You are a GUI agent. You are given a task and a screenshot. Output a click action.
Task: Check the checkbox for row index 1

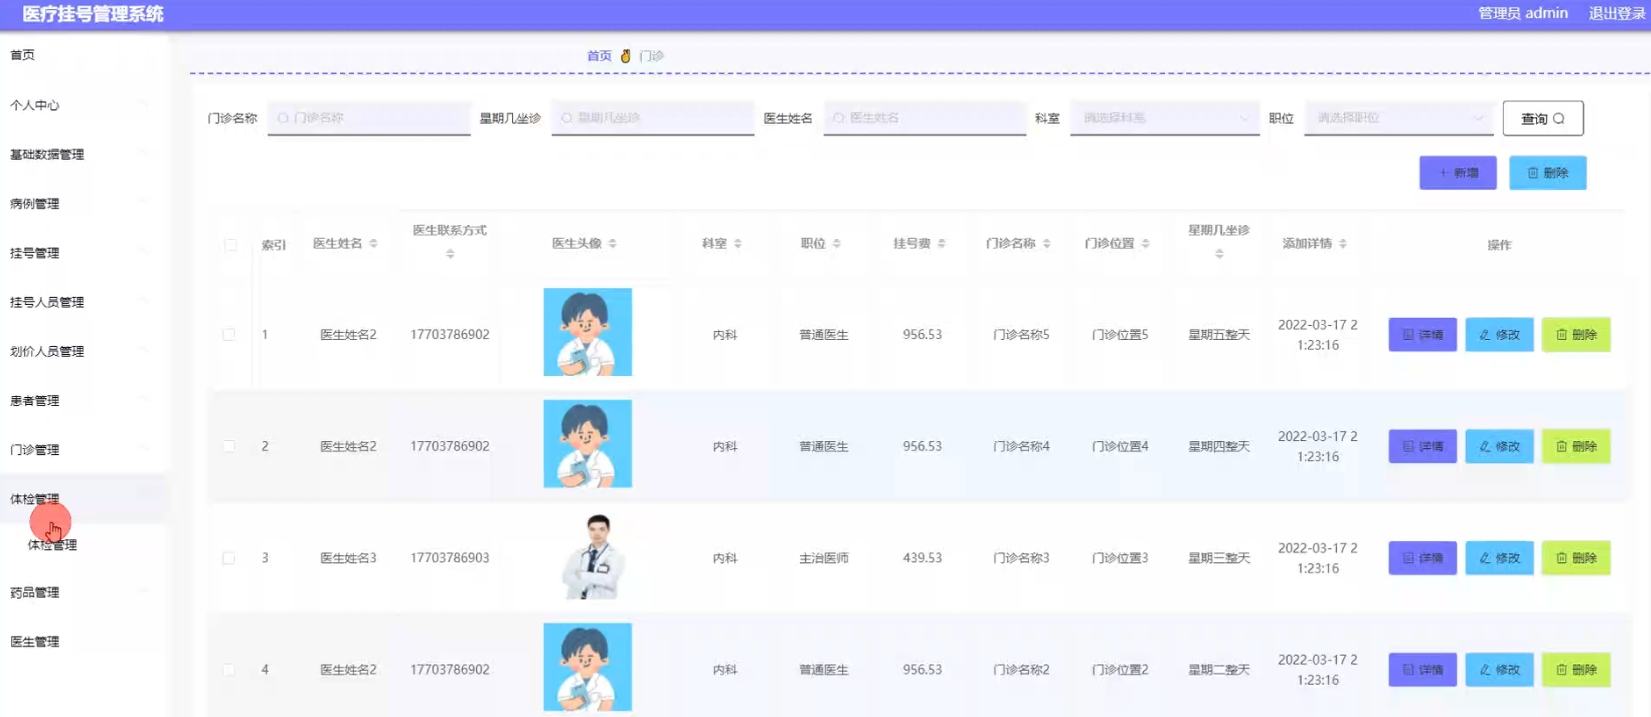tap(229, 335)
